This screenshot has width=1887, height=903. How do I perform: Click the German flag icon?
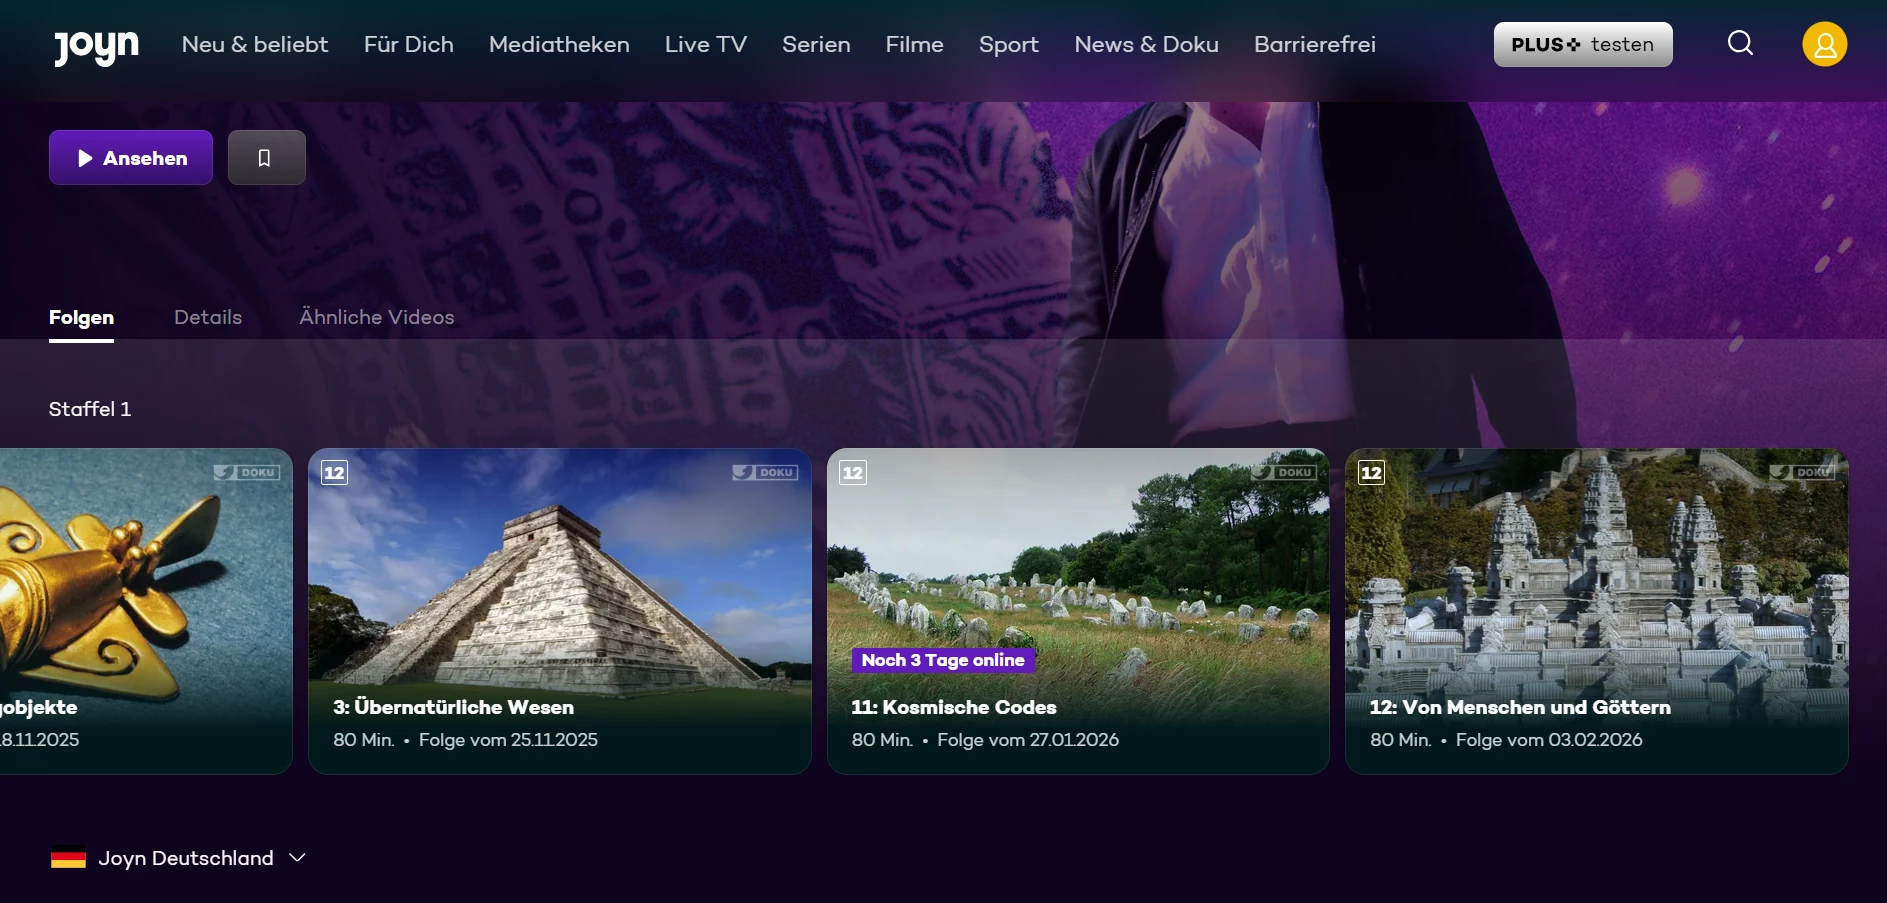[x=68, y=858]
